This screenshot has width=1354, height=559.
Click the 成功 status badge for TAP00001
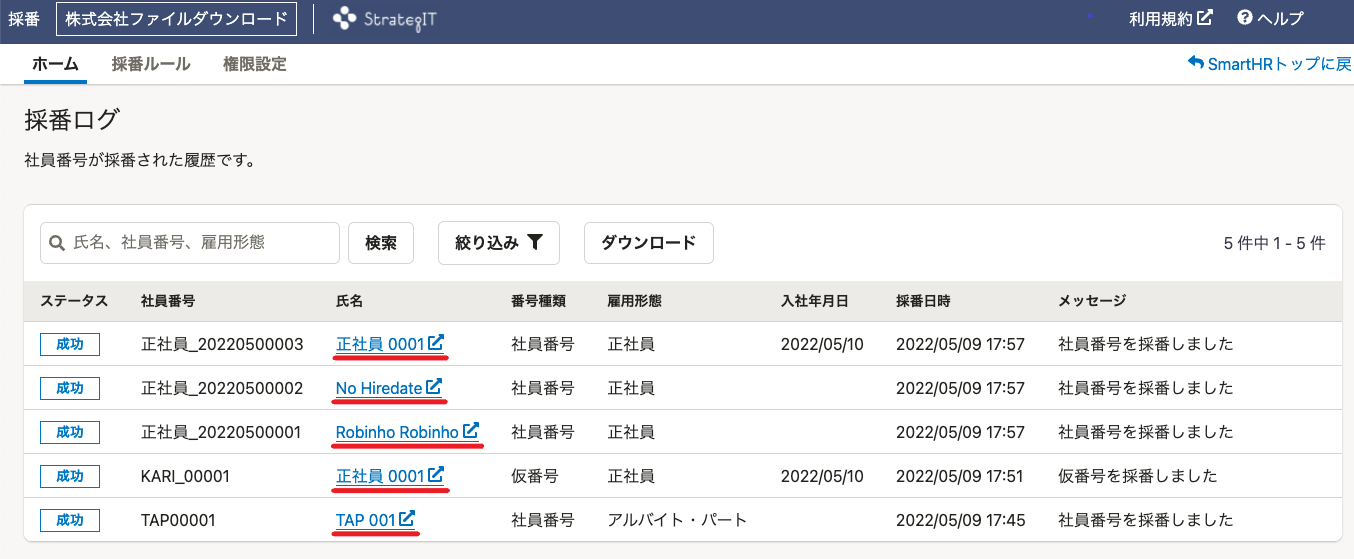[x=70, y=520]
